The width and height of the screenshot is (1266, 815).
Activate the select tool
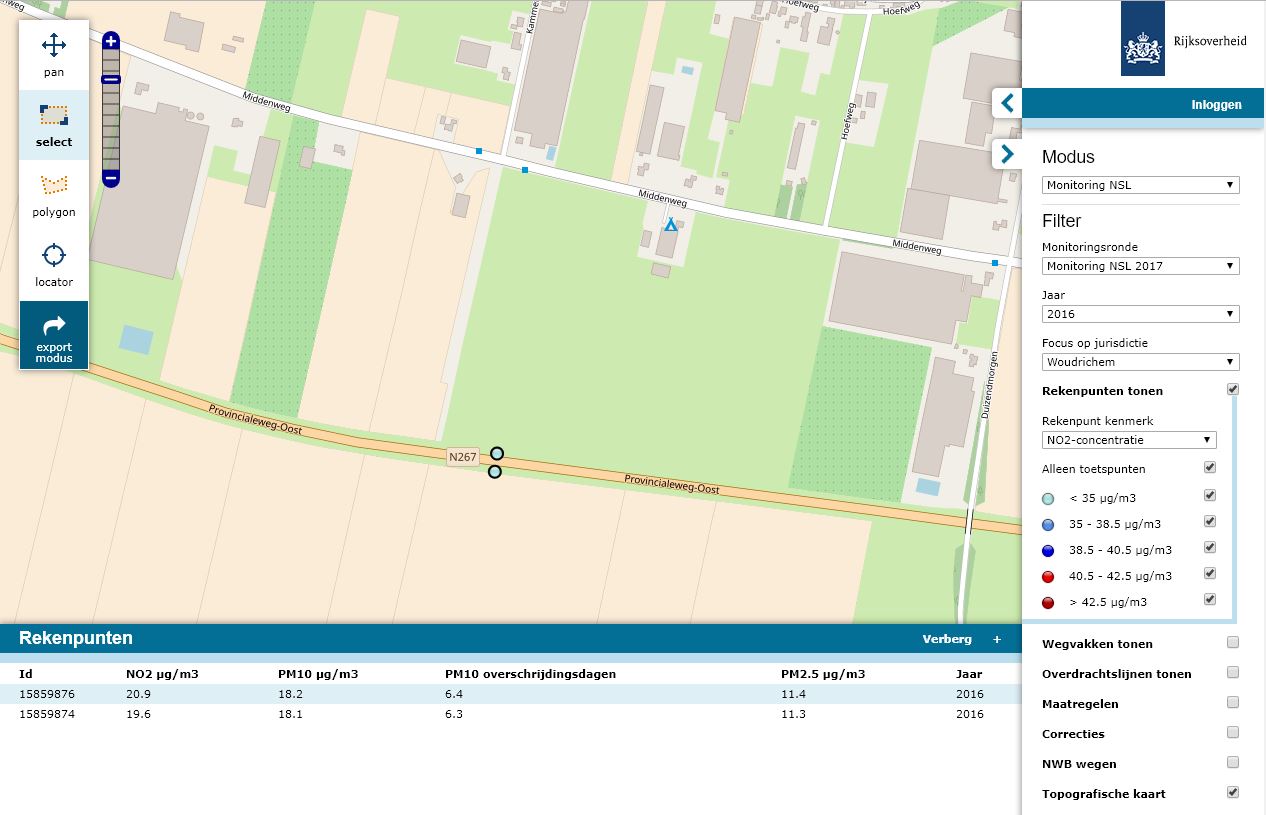(54, 125)
